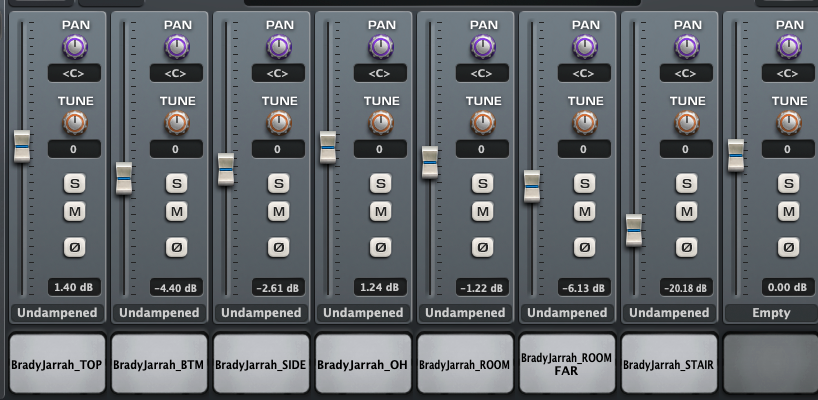Viewport: 818px width, 400px height.
Task: Click the volume fader of BradyJarrah_TOP
Action: click(x=22, y=147)
